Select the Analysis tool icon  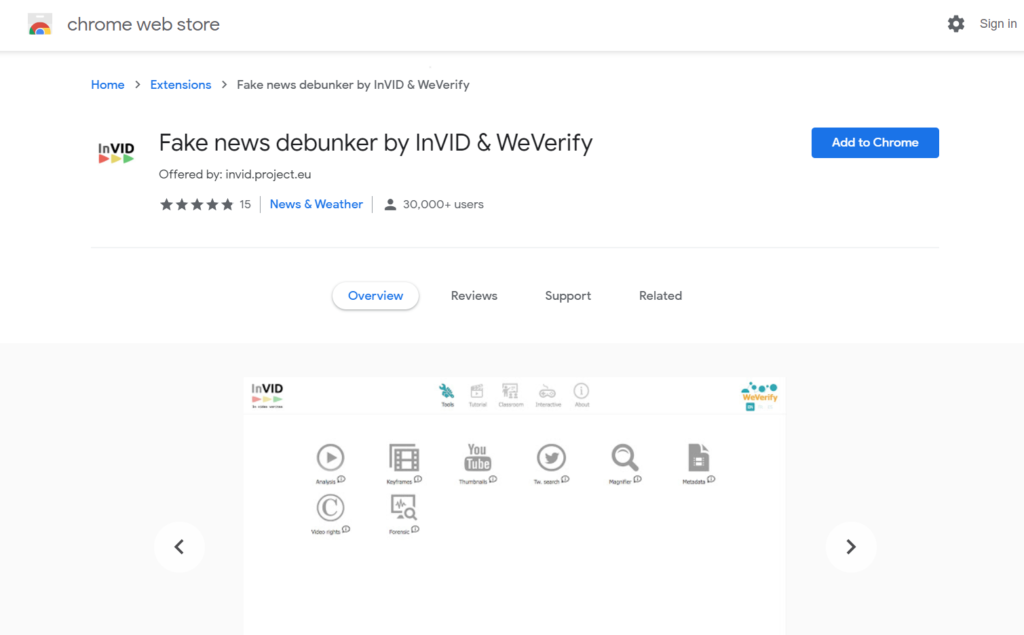tap(330, 455)
